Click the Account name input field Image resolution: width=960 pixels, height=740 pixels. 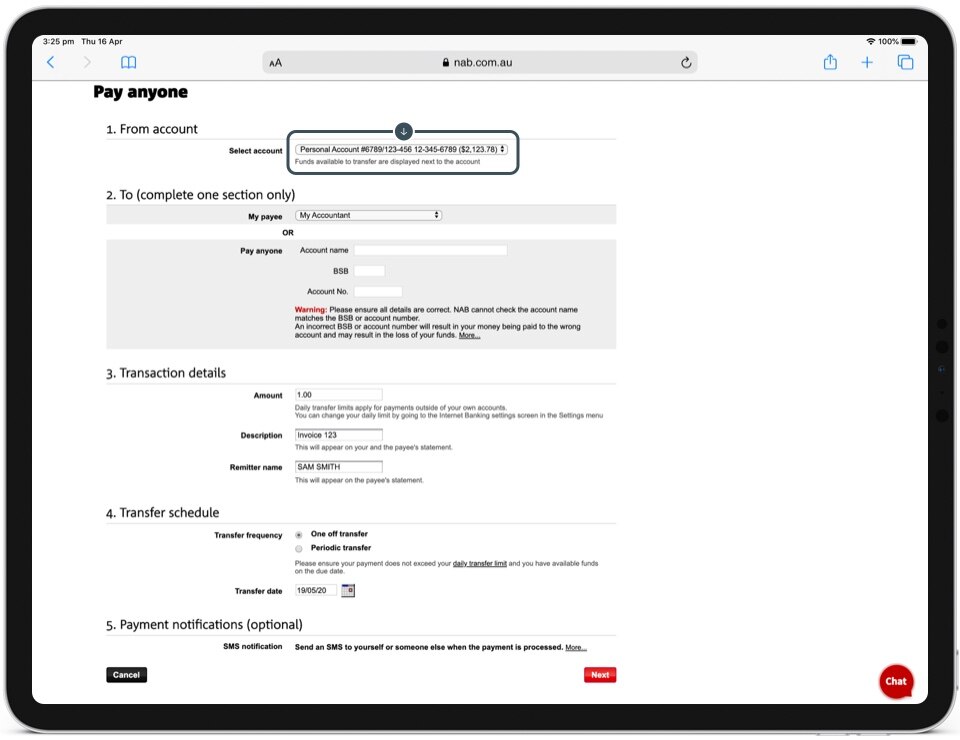pos(430,250)
